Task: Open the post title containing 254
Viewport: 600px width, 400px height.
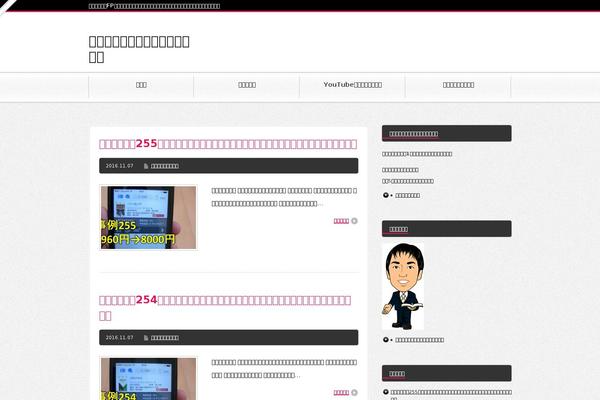Action: (225, 308)
